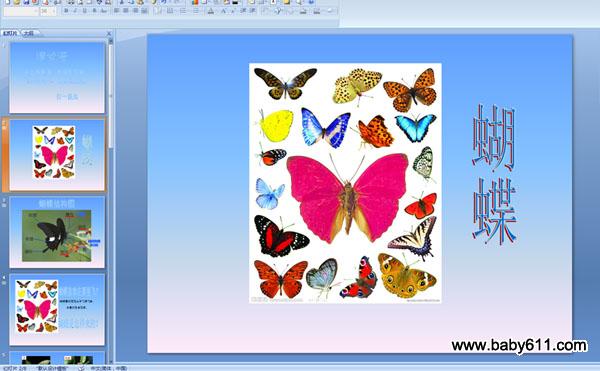
Task: Toggle underline text formatting
Action: [x=85, y=11]
